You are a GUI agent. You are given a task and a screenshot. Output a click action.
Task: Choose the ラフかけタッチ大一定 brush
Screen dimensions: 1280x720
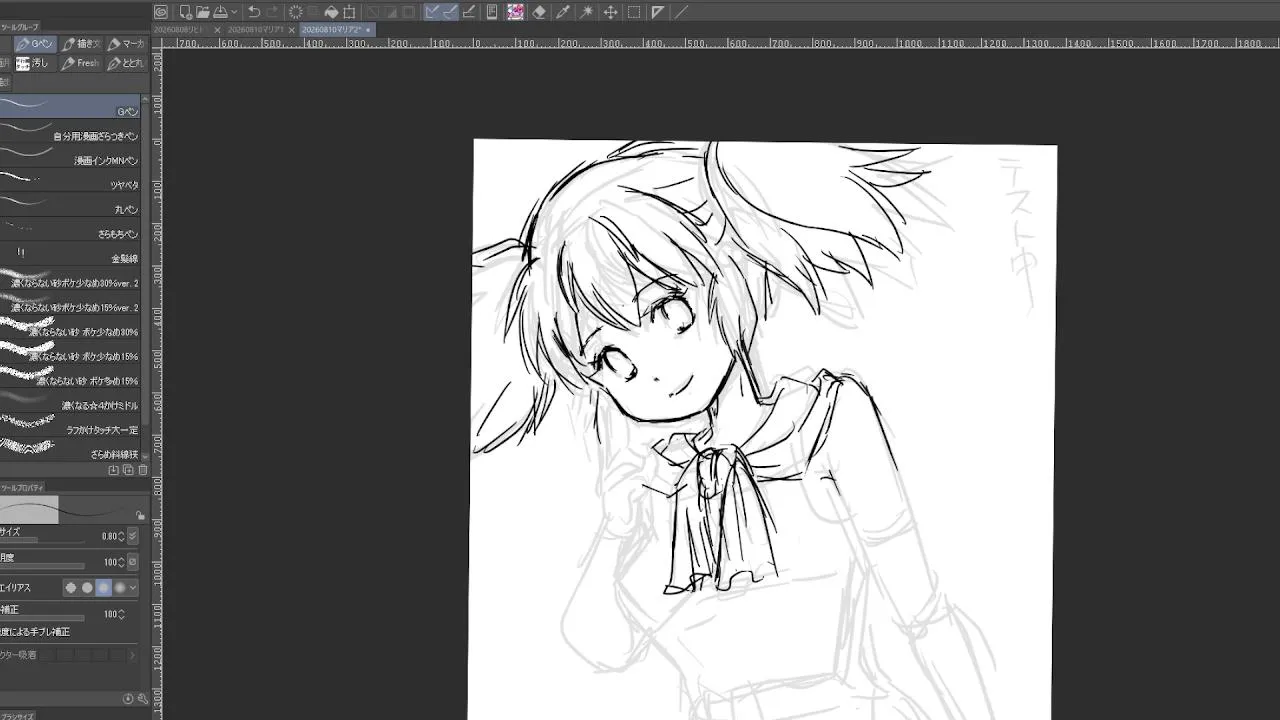tap(70, 425)
